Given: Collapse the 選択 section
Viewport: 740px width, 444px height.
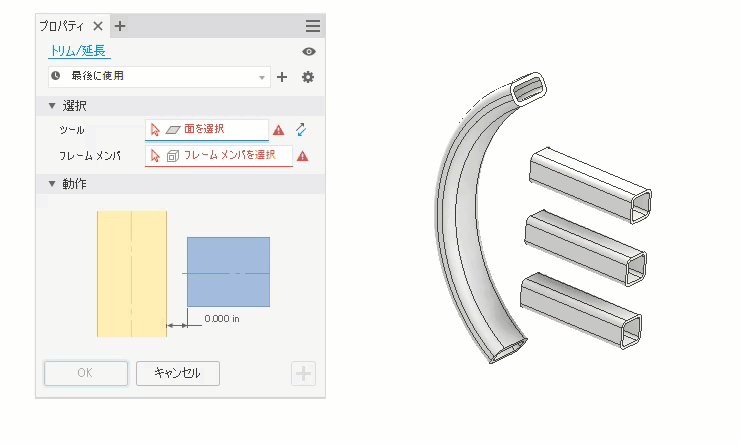Looking at the screenshot, I should tap(52, 106).
